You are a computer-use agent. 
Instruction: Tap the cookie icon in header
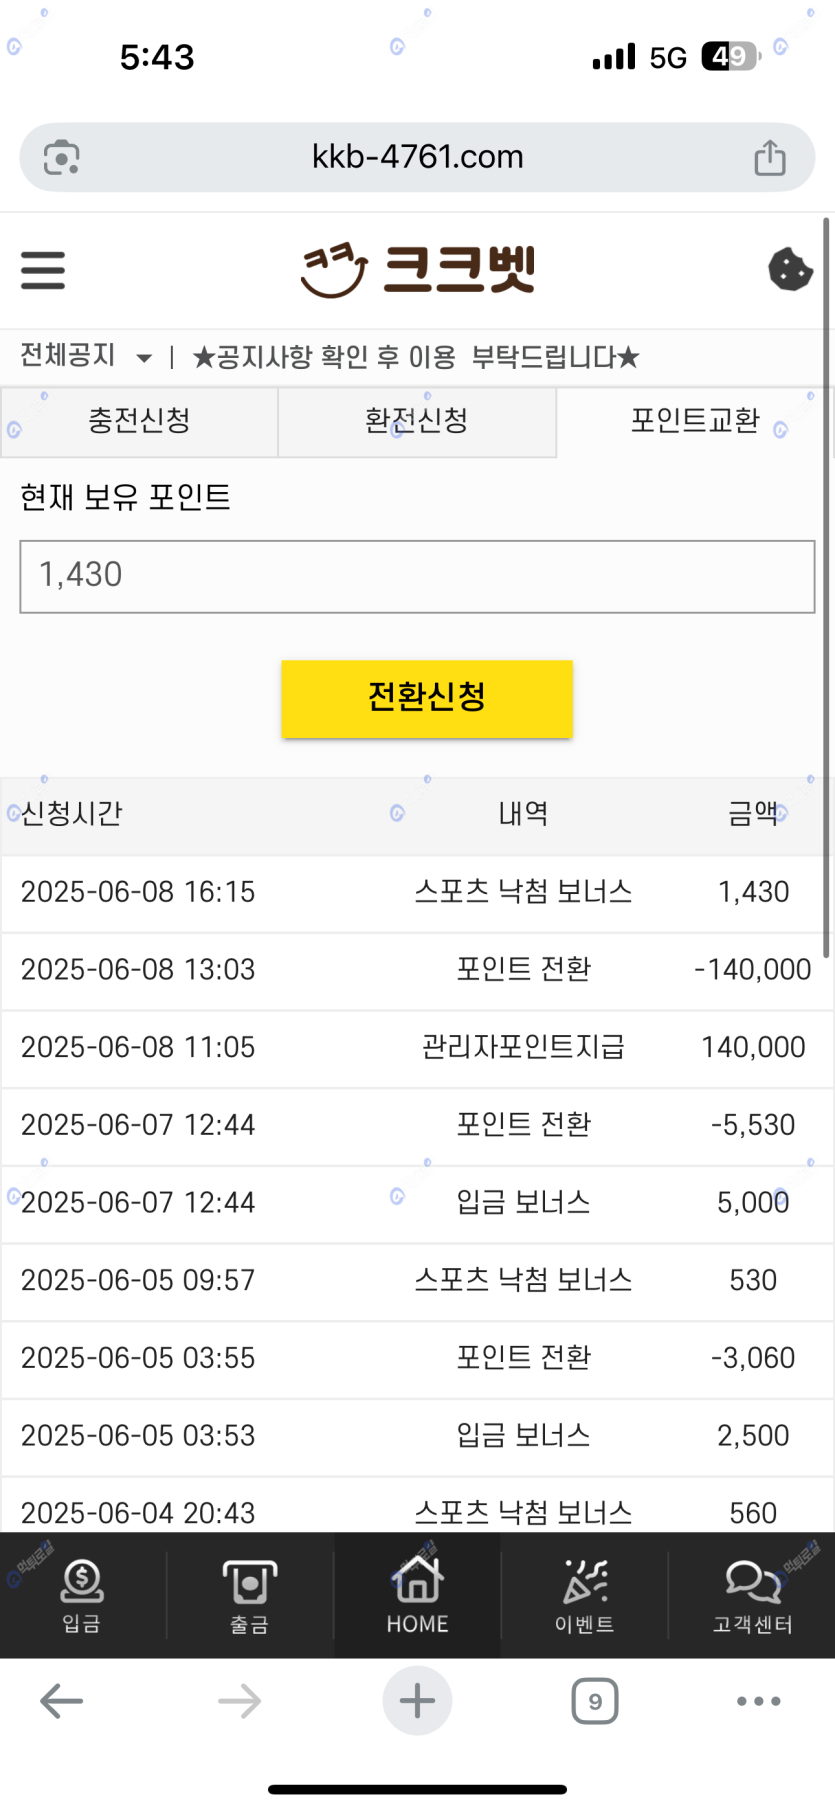tap(790, 269)
